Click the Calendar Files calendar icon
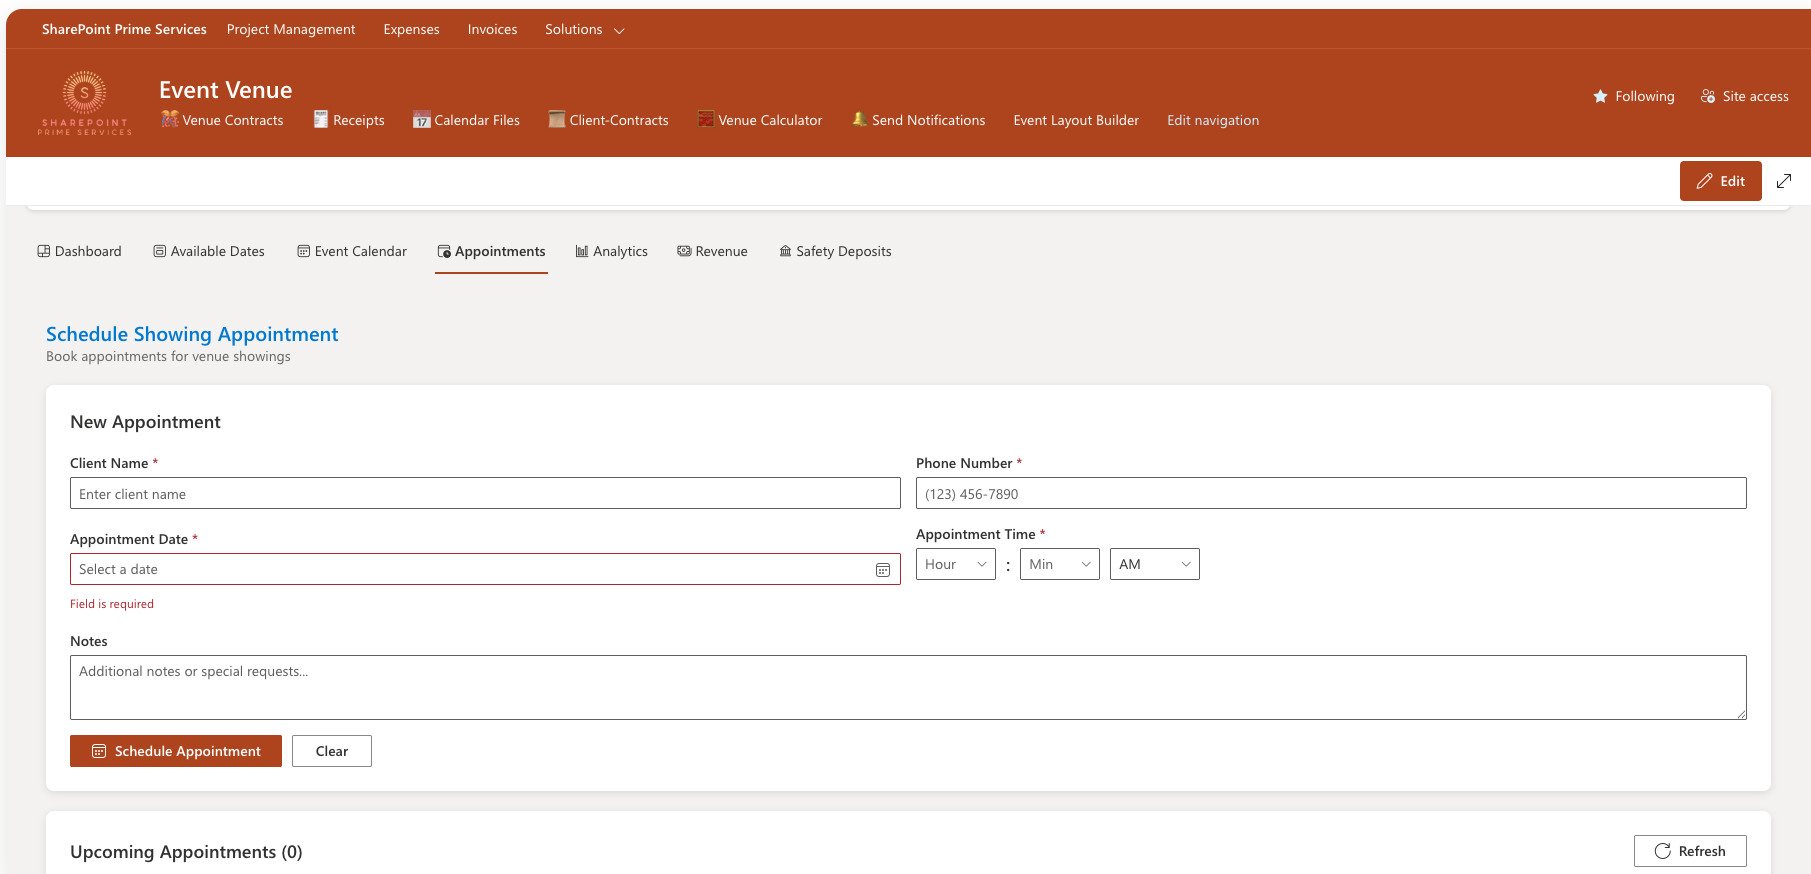Screen dimensions: 1811x874 coord(422,119)
